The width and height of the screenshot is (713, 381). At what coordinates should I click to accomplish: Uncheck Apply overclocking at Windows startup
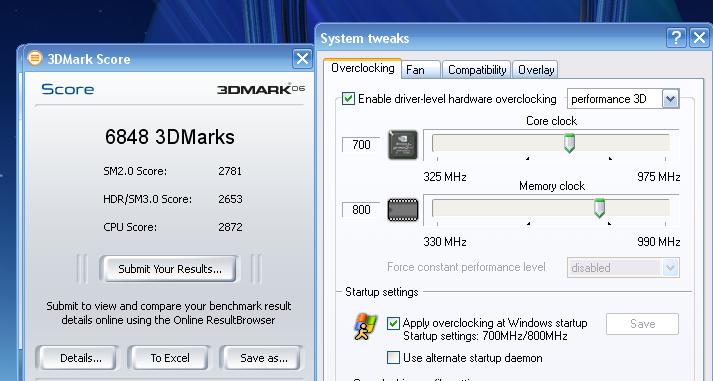pyautogui.click(x=393, y=323)
